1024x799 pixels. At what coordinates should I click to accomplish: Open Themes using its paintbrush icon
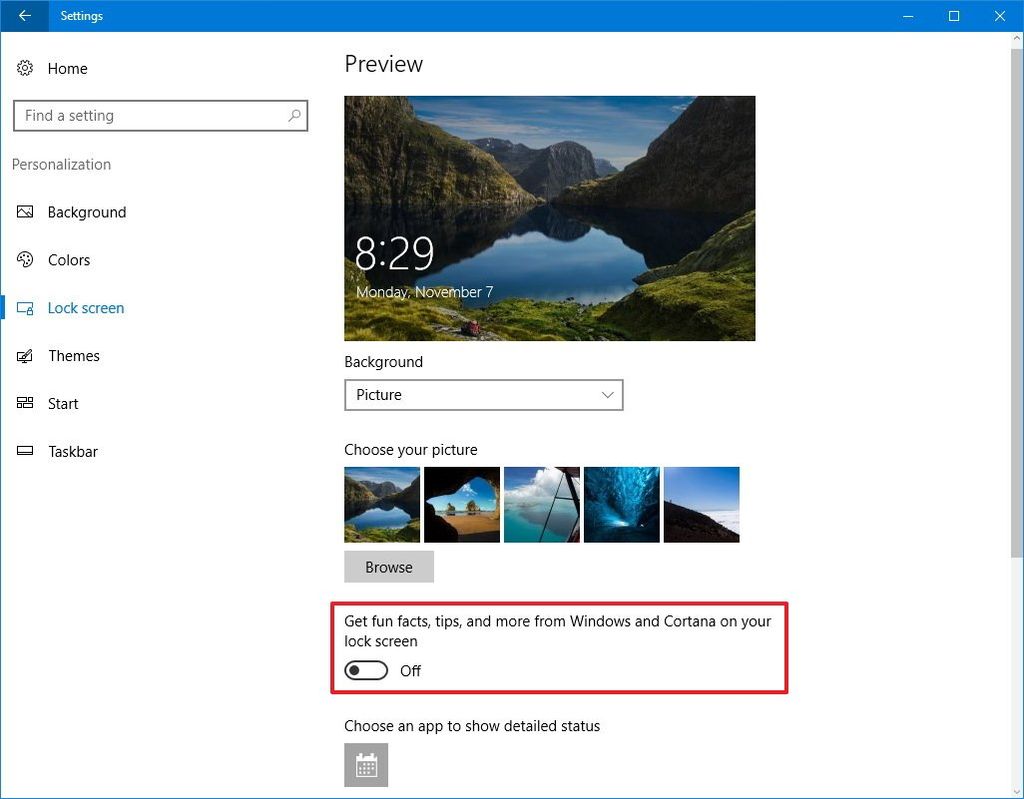point(23,356)
